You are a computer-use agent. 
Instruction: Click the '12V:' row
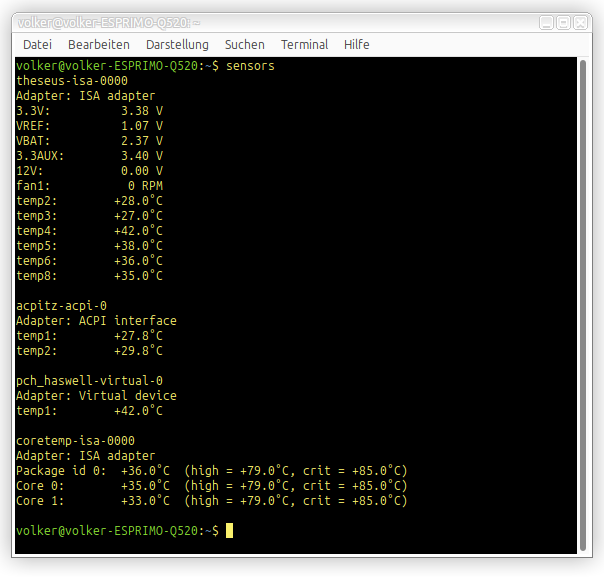89,171
